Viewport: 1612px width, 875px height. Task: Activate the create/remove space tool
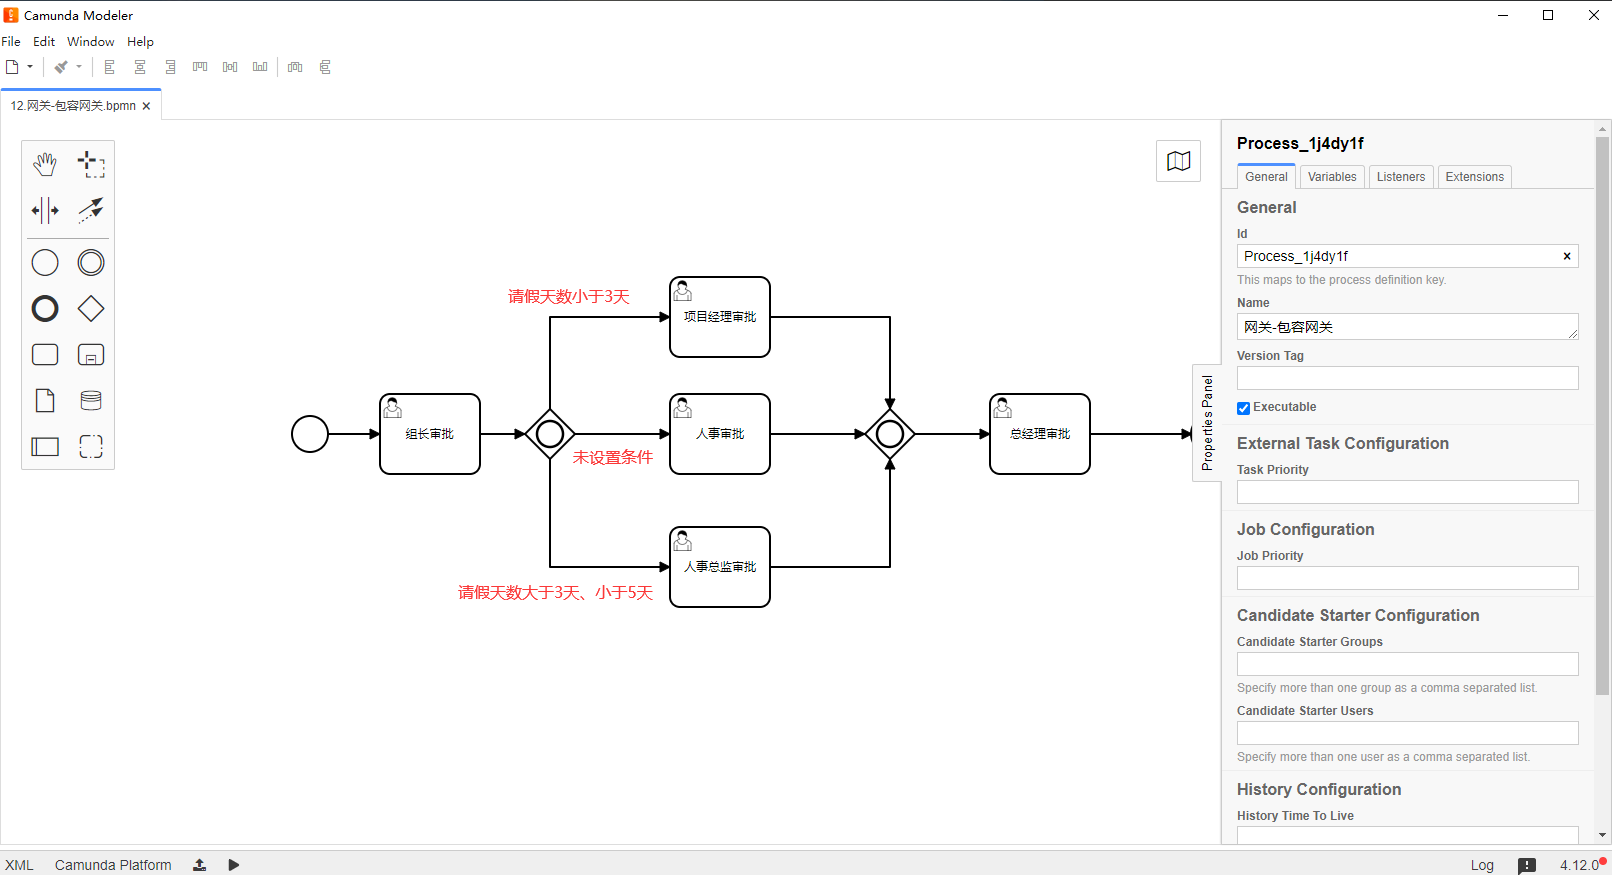click(x=45, y=210)
